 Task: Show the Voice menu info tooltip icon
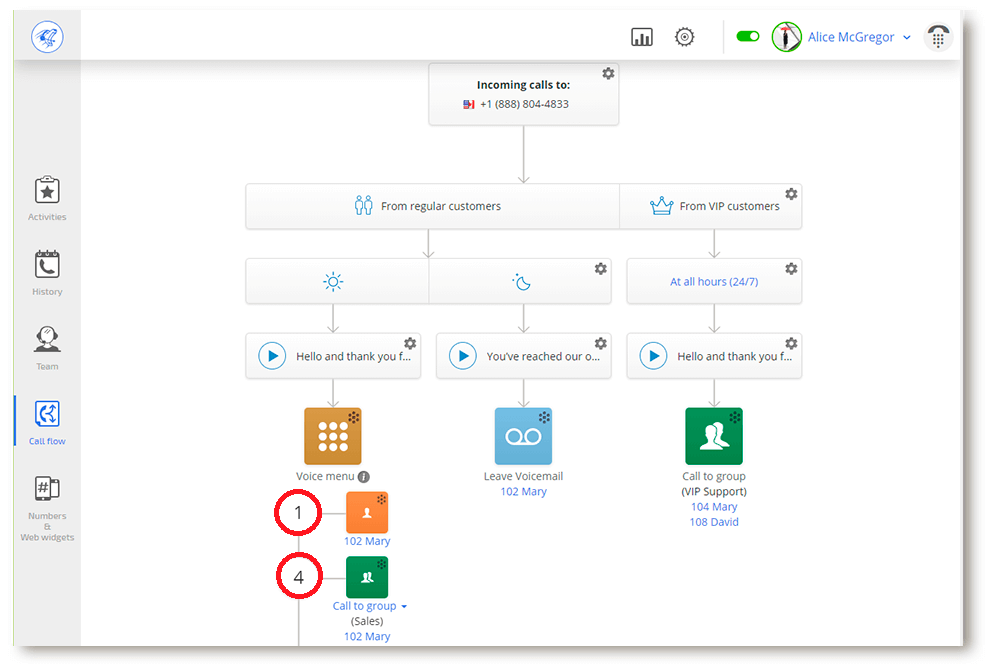tap(364, 476)
